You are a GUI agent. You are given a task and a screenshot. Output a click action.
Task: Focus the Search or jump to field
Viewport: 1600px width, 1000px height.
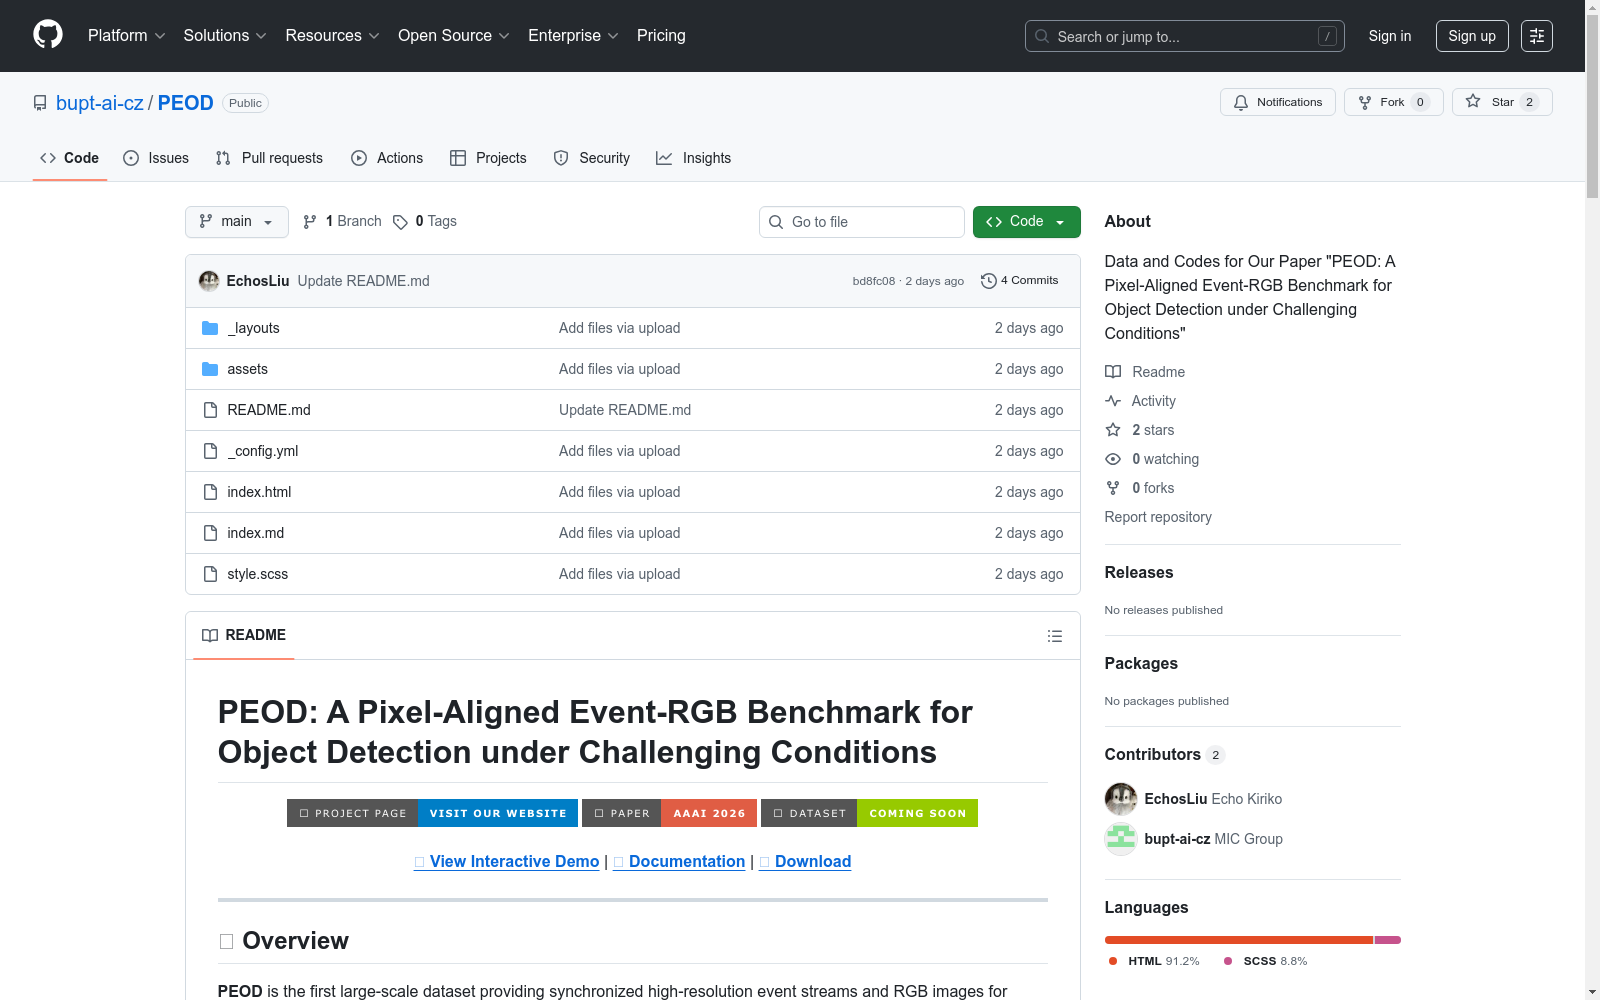pos(1185,36)
